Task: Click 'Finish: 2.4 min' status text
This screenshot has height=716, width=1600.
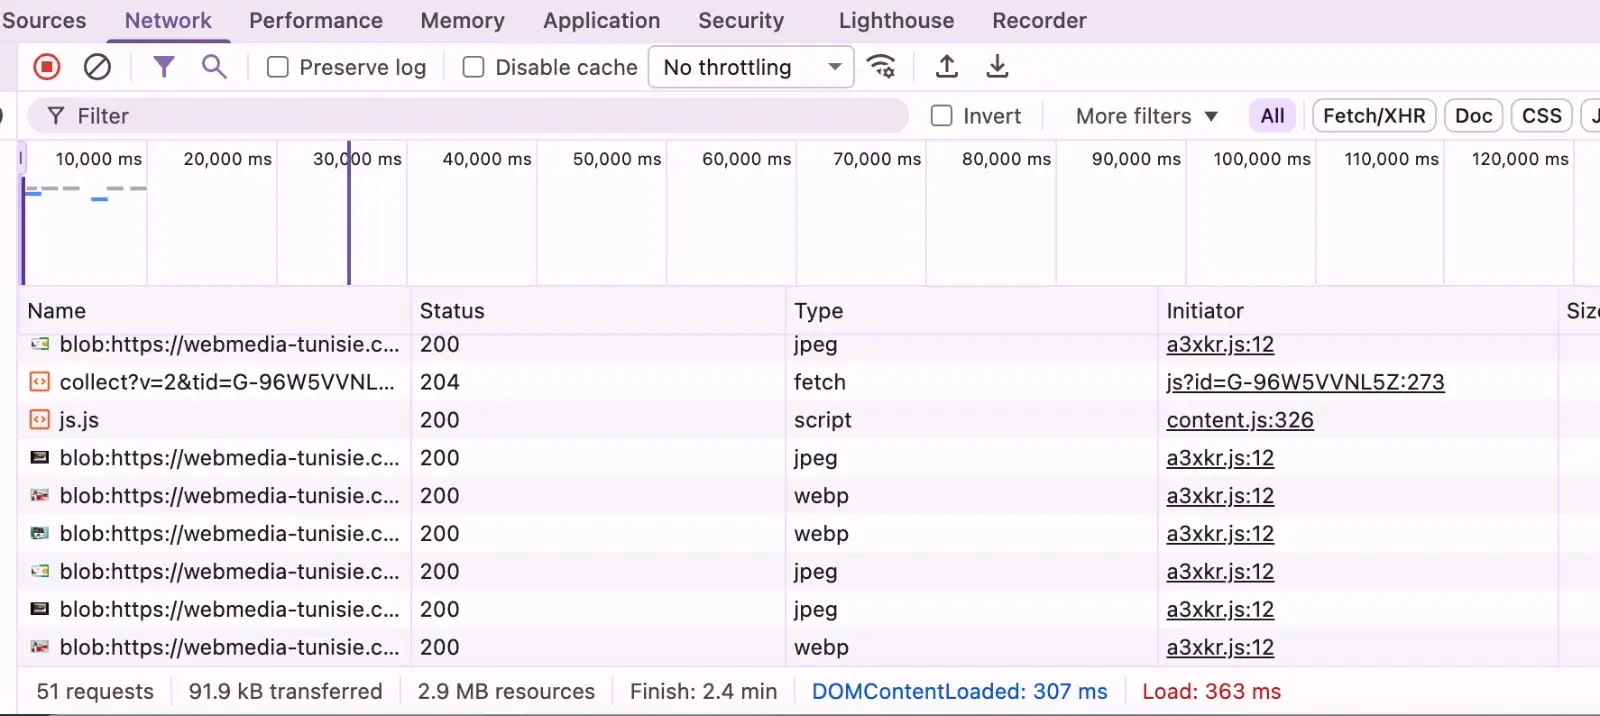Action: 703,692
